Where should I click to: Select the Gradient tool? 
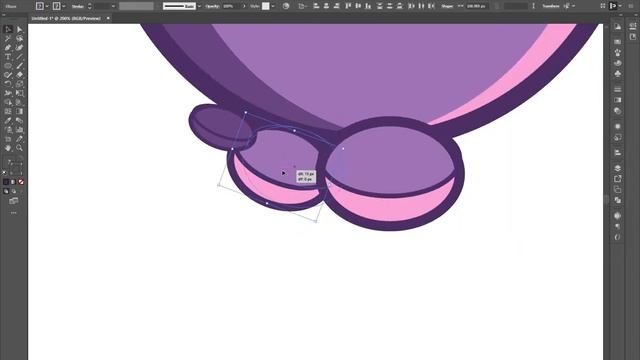tap(19, 111)
